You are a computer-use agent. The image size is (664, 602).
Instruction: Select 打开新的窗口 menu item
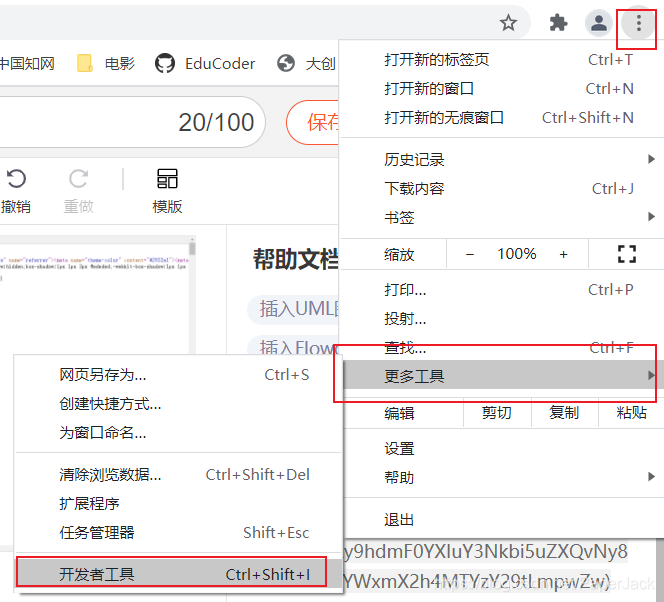click(502, 88)
